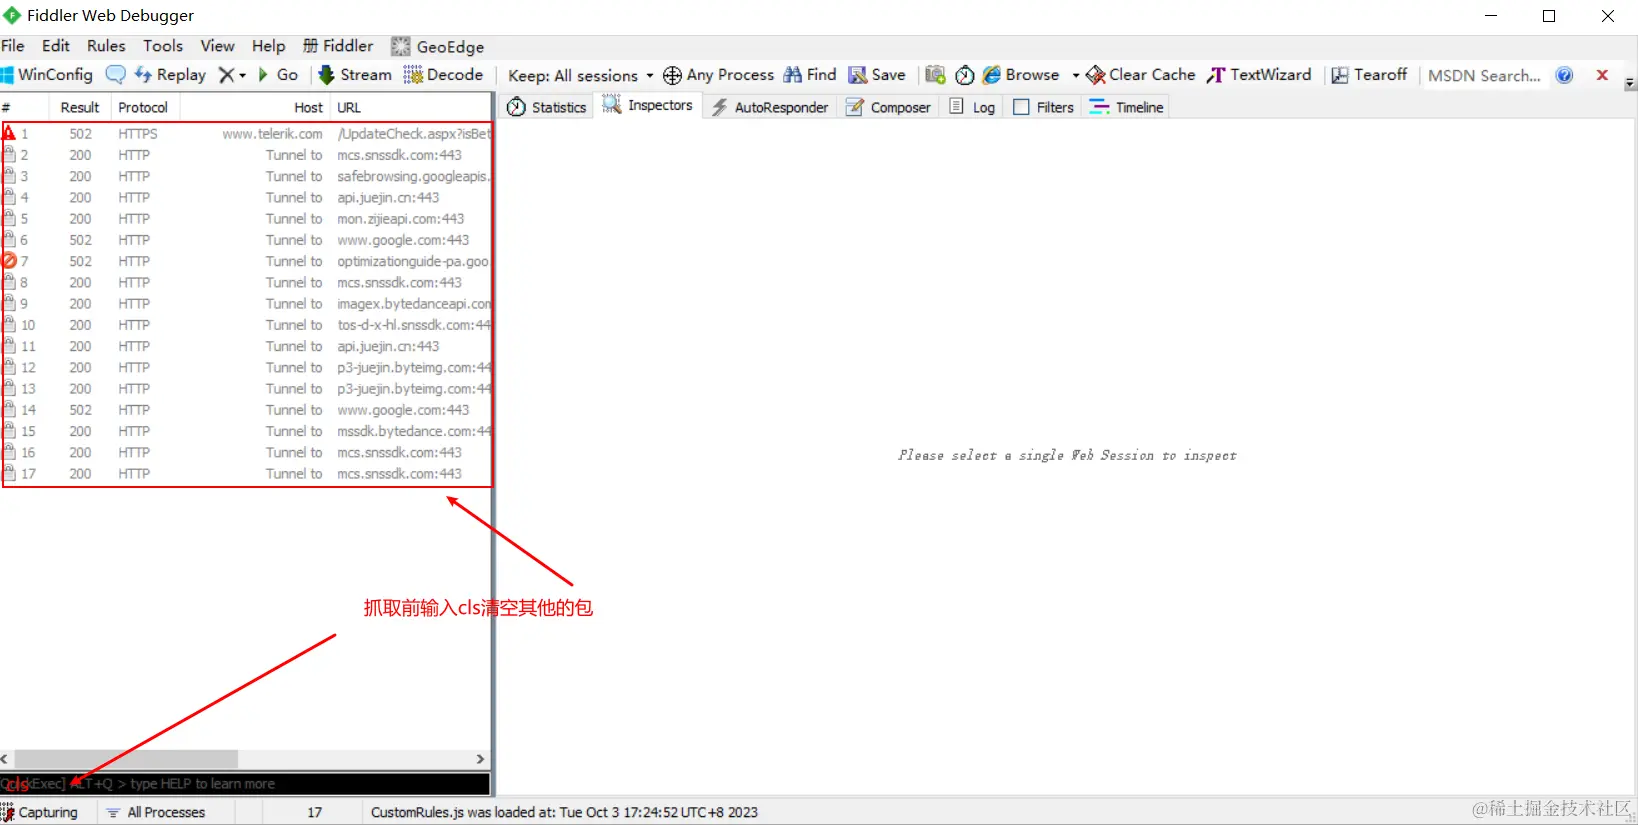Switch to the Inspectors tab
Screen dimensions: 1638x825
tap(647, 105)
